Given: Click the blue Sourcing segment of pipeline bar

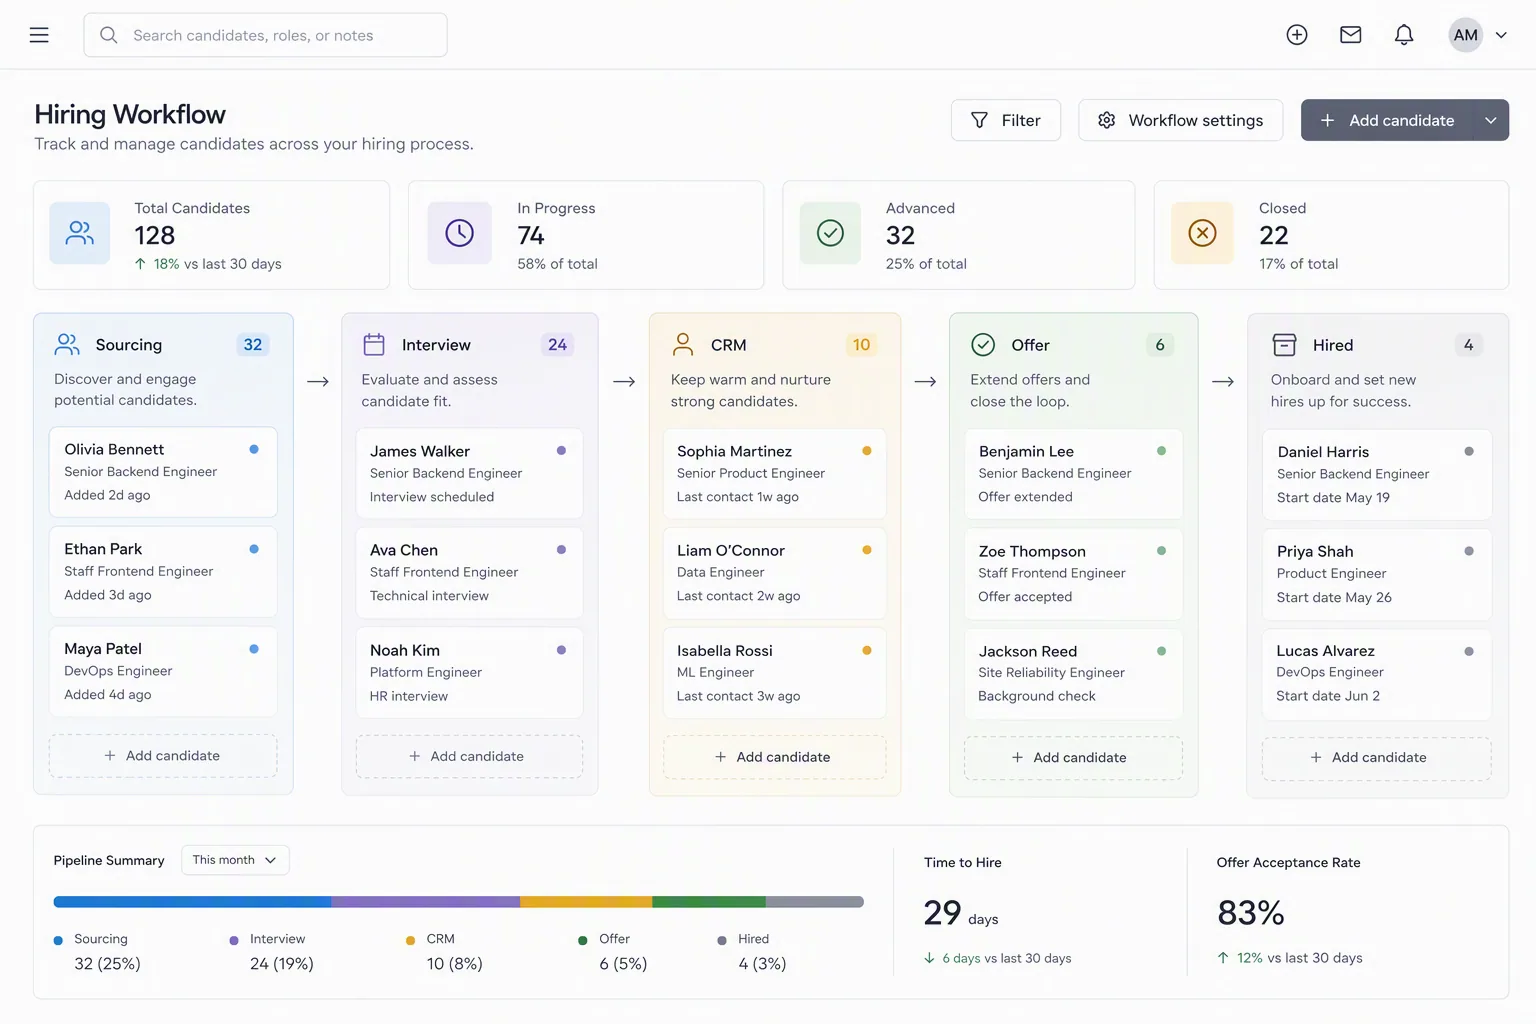Looking at the screenshot, I should pos(192,902).
